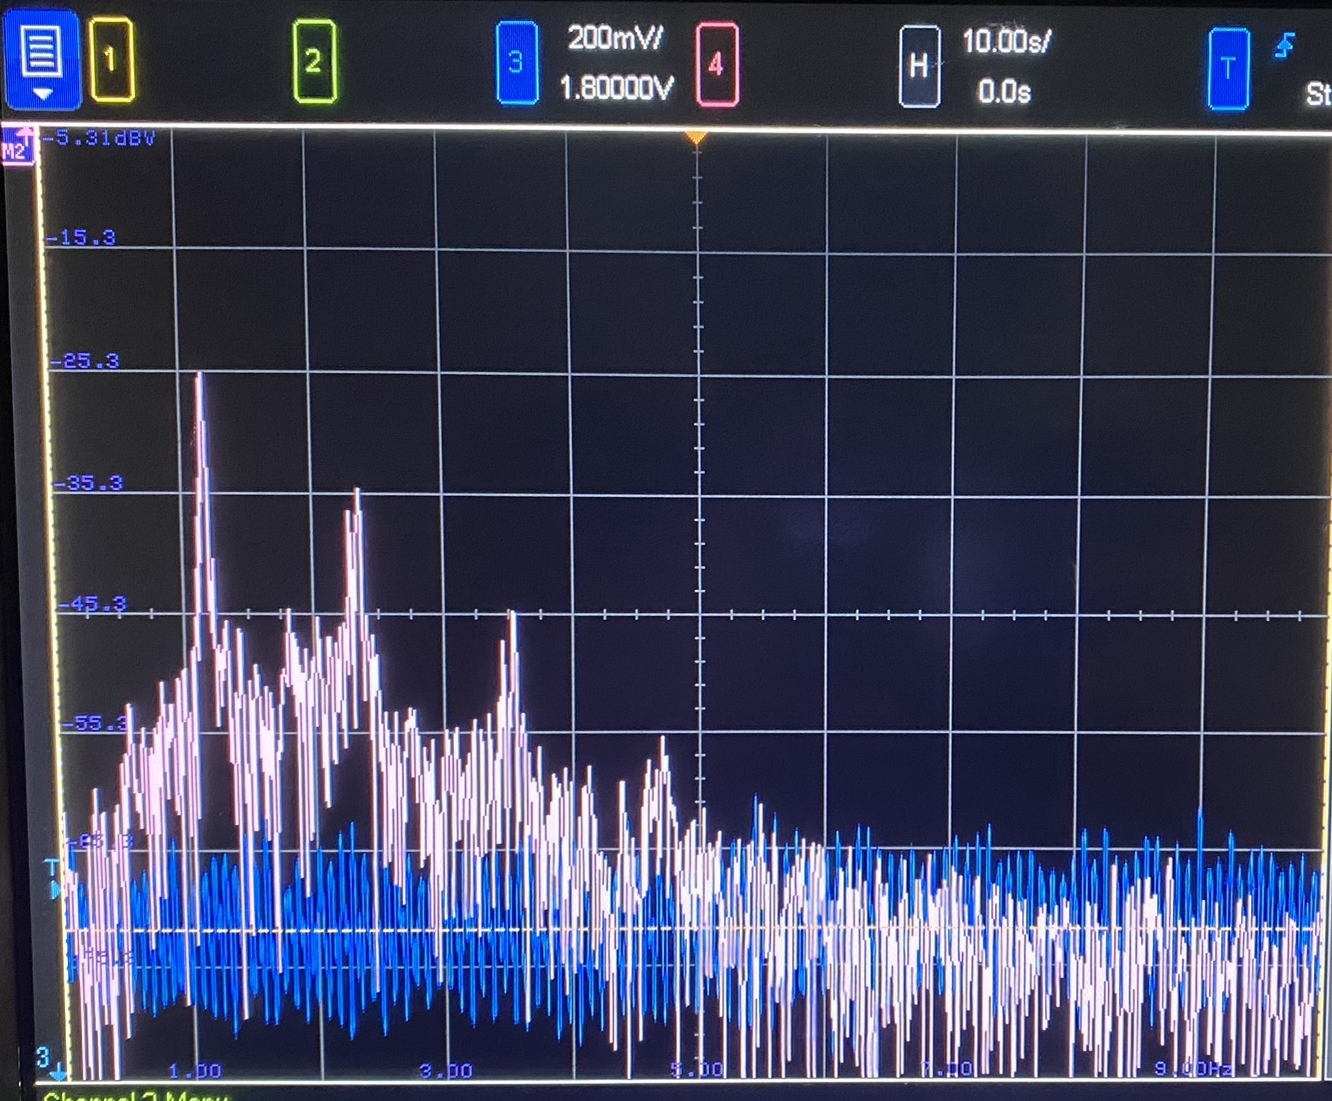Viewport: 1332px width, 1101px height.
Task: Tap the rising edge trigger slope icon
Action: [x=1285, y=46]
